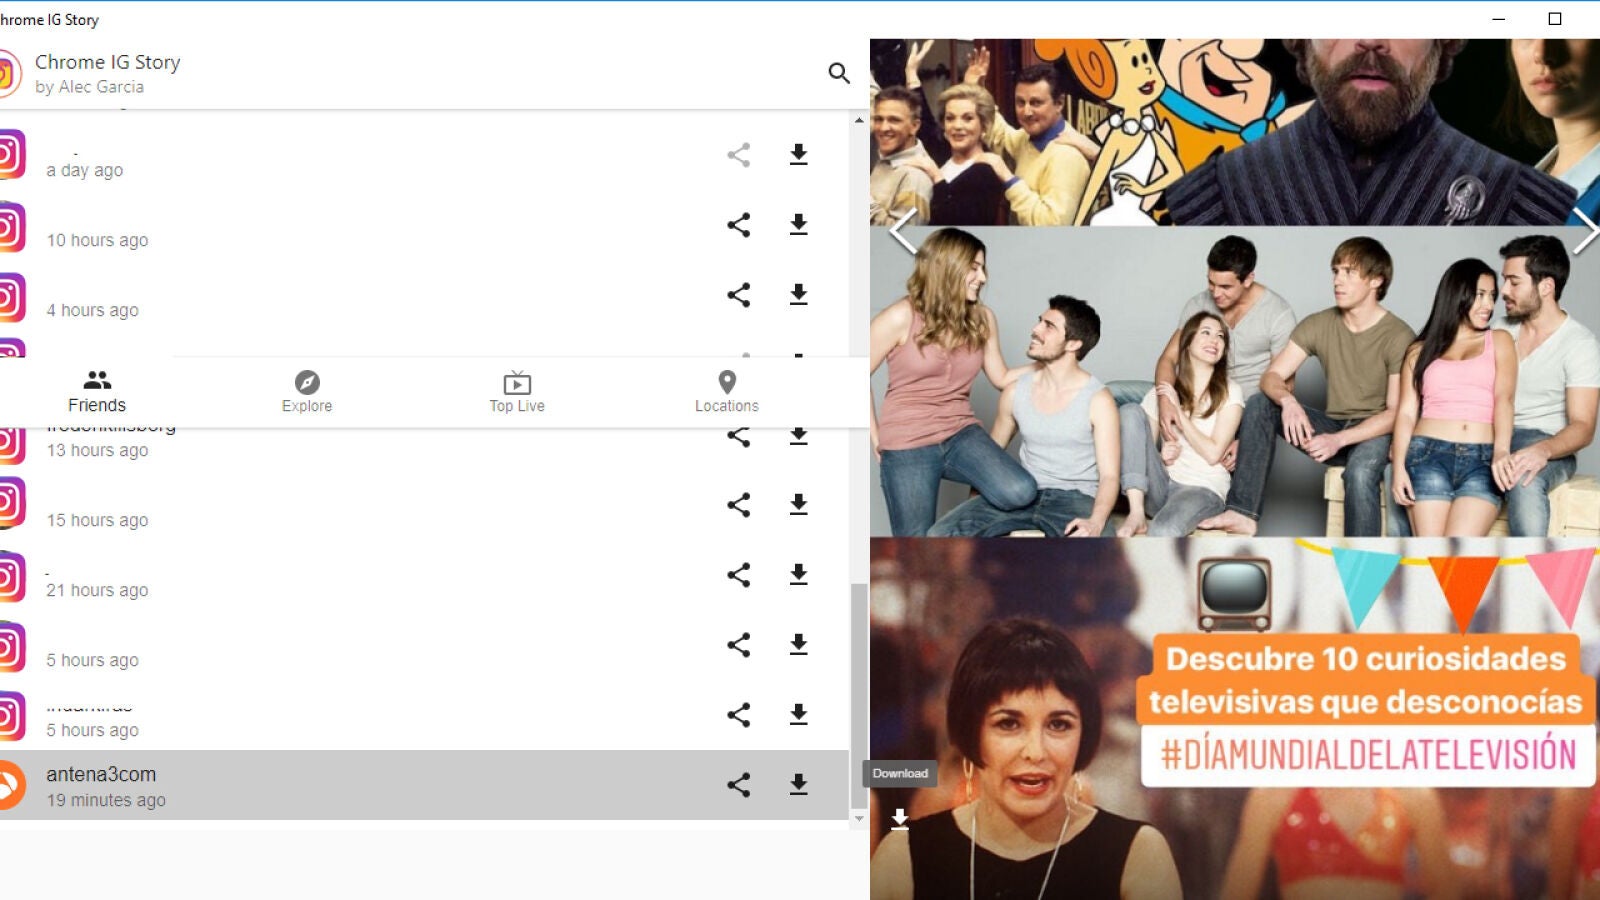Click the story list scroll down arrow
This screenshot has width=1600, height=900.
859,818
